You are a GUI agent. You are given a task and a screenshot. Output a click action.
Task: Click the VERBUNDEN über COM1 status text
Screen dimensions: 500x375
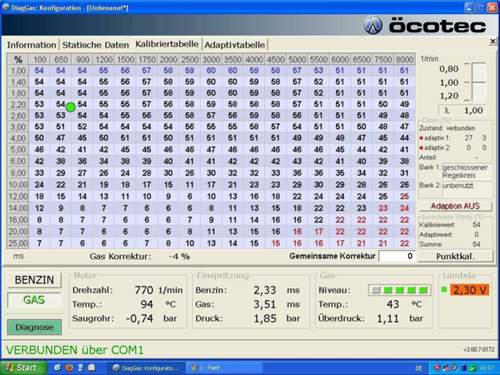(x=75, y=350)
